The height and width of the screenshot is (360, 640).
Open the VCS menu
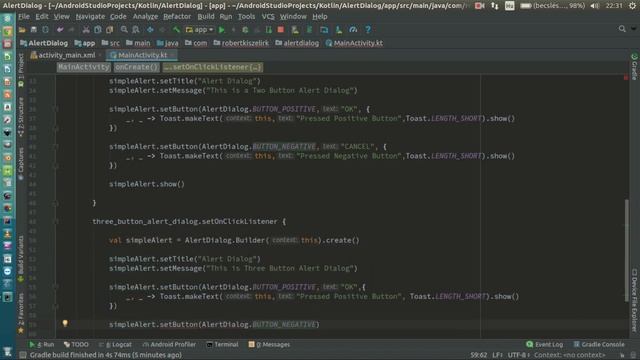tap(268, 16)
